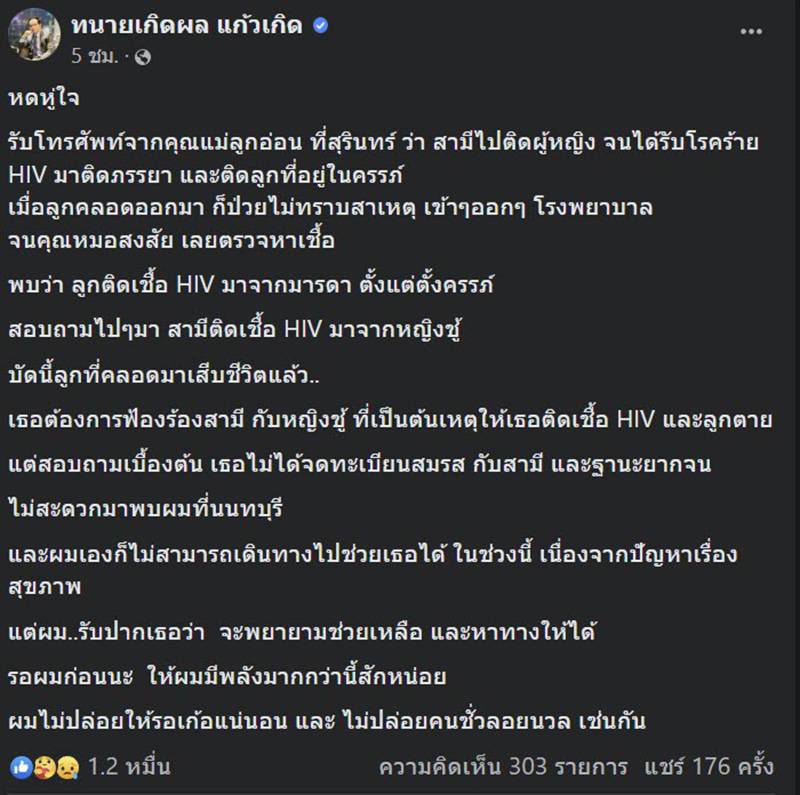Click the sad crying-face reaction icon
The image size is (800, 795).
[x=68, y=767]
